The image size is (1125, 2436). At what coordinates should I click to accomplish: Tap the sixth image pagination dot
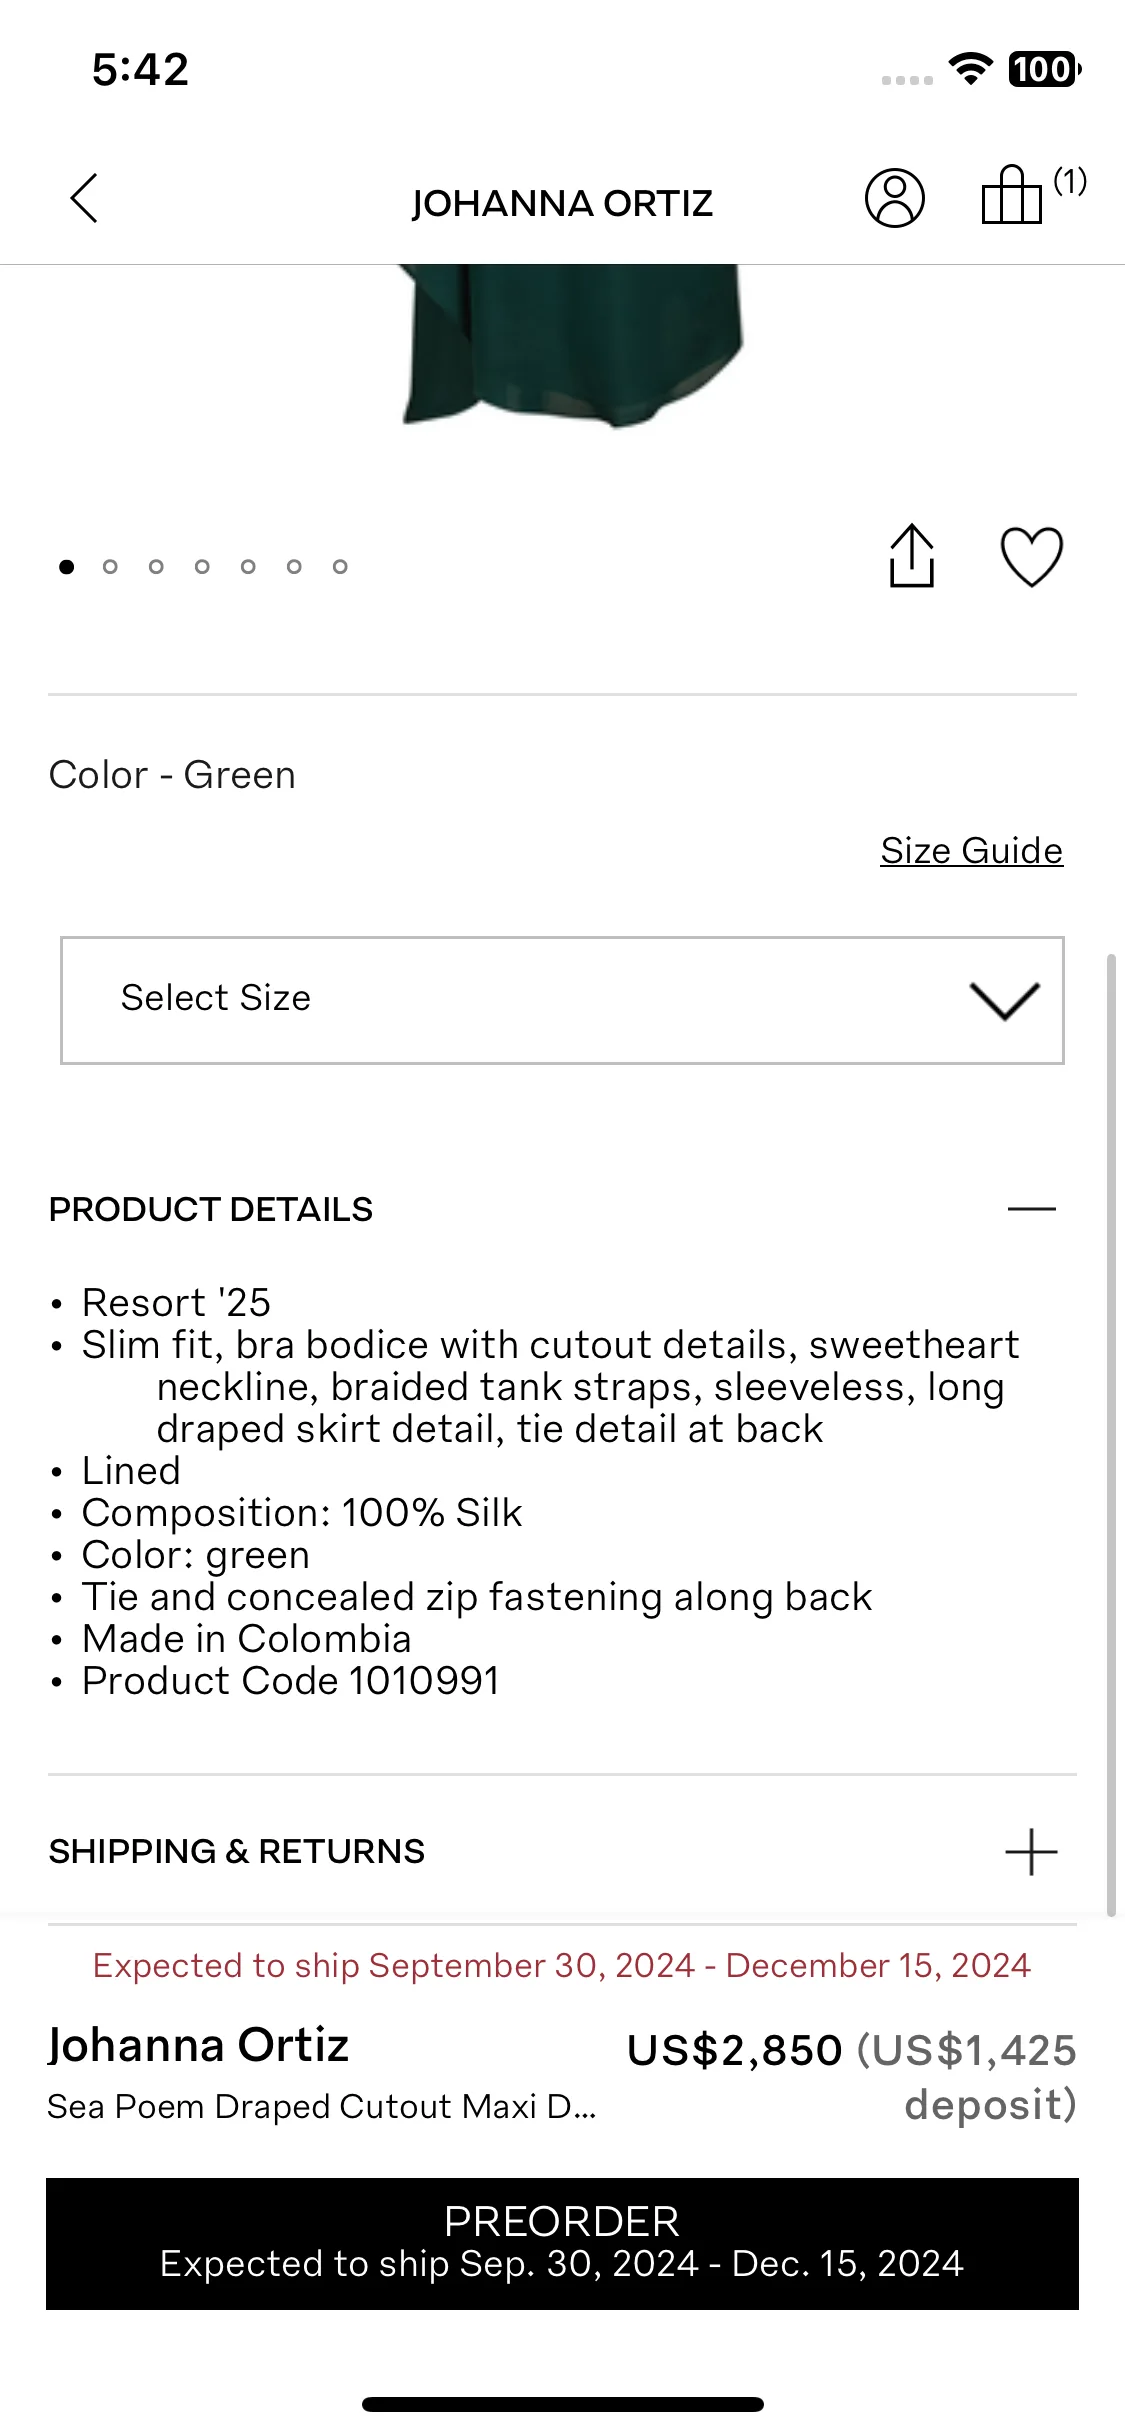click(294, 567)
